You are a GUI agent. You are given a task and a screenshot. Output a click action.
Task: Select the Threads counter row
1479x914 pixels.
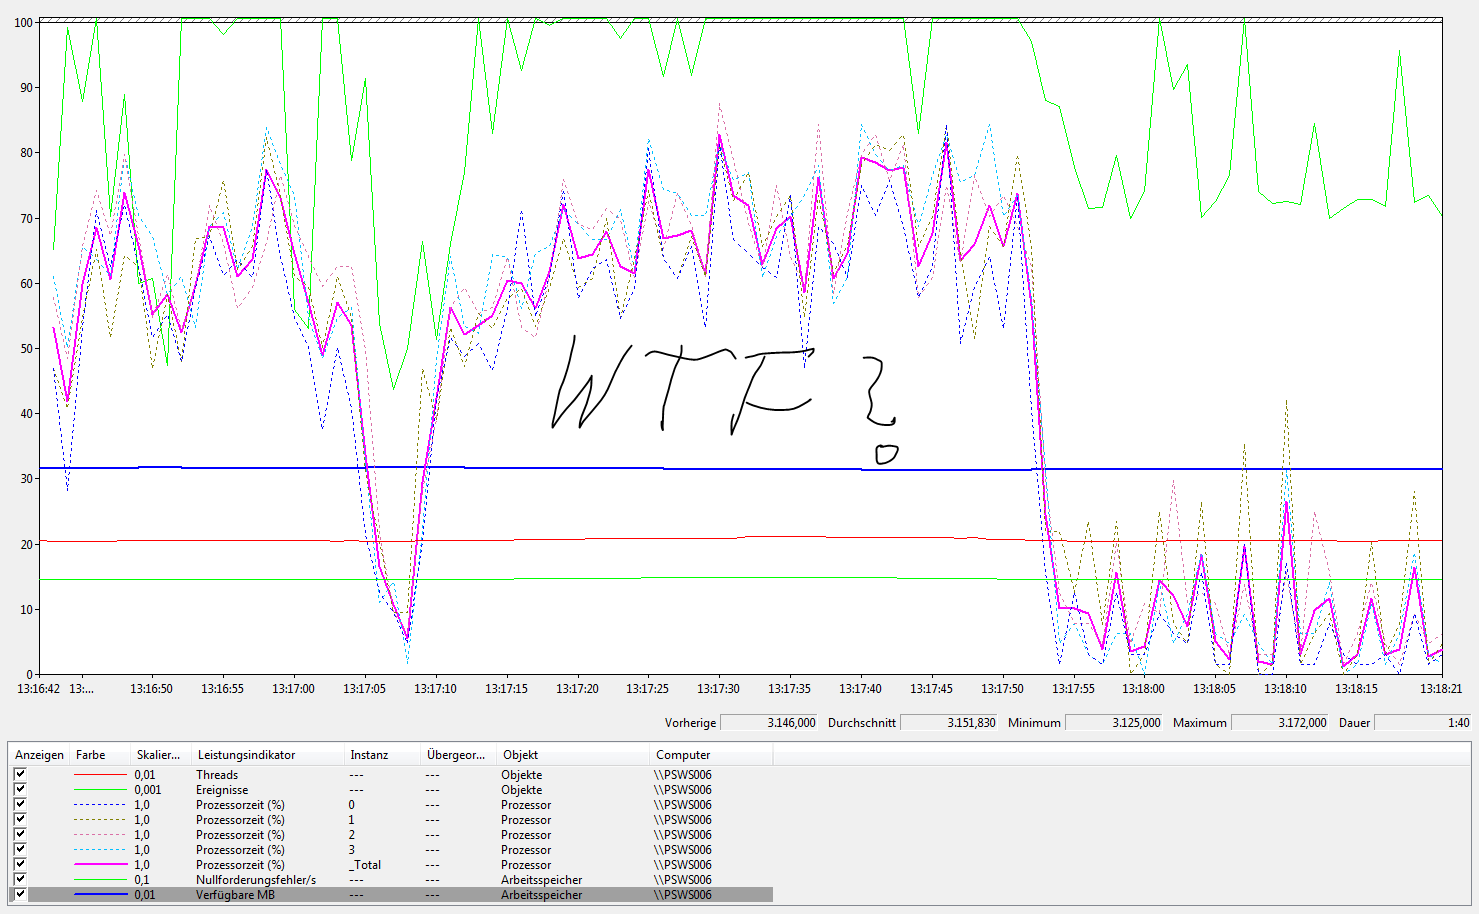[x=391, y=774]
